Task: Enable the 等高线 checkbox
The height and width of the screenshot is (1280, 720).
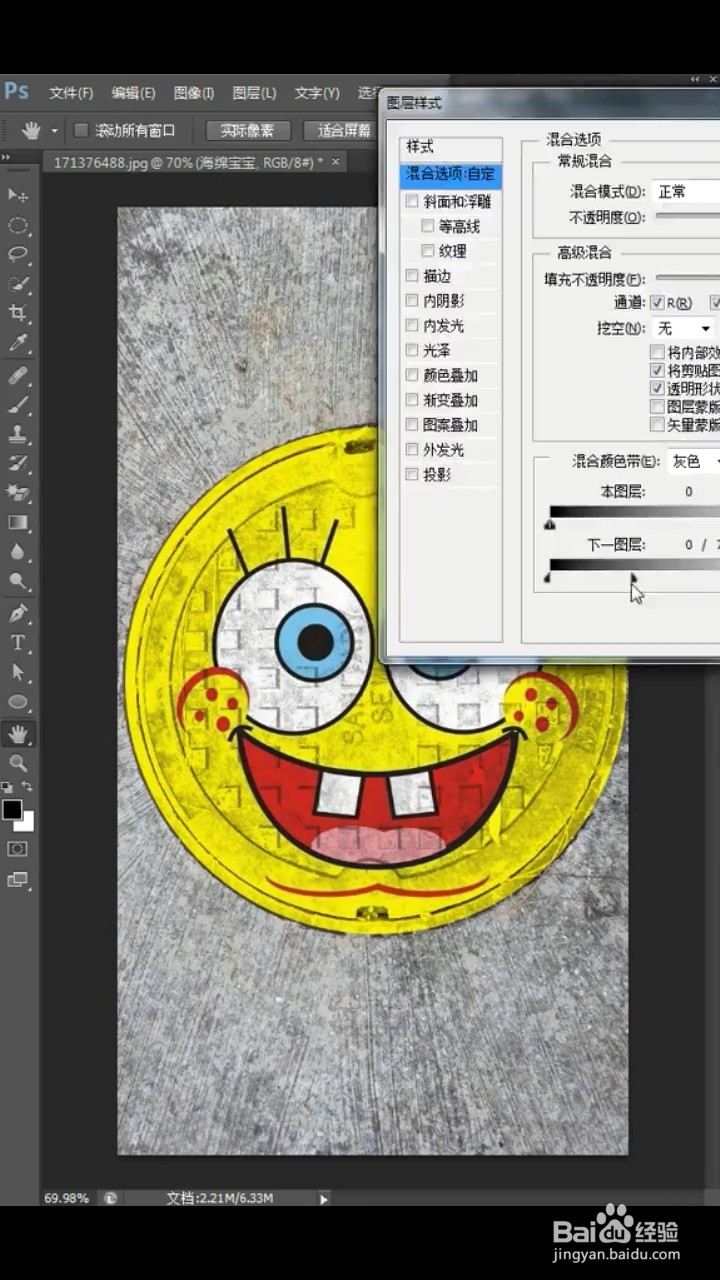Action: [x=428, y=226]
